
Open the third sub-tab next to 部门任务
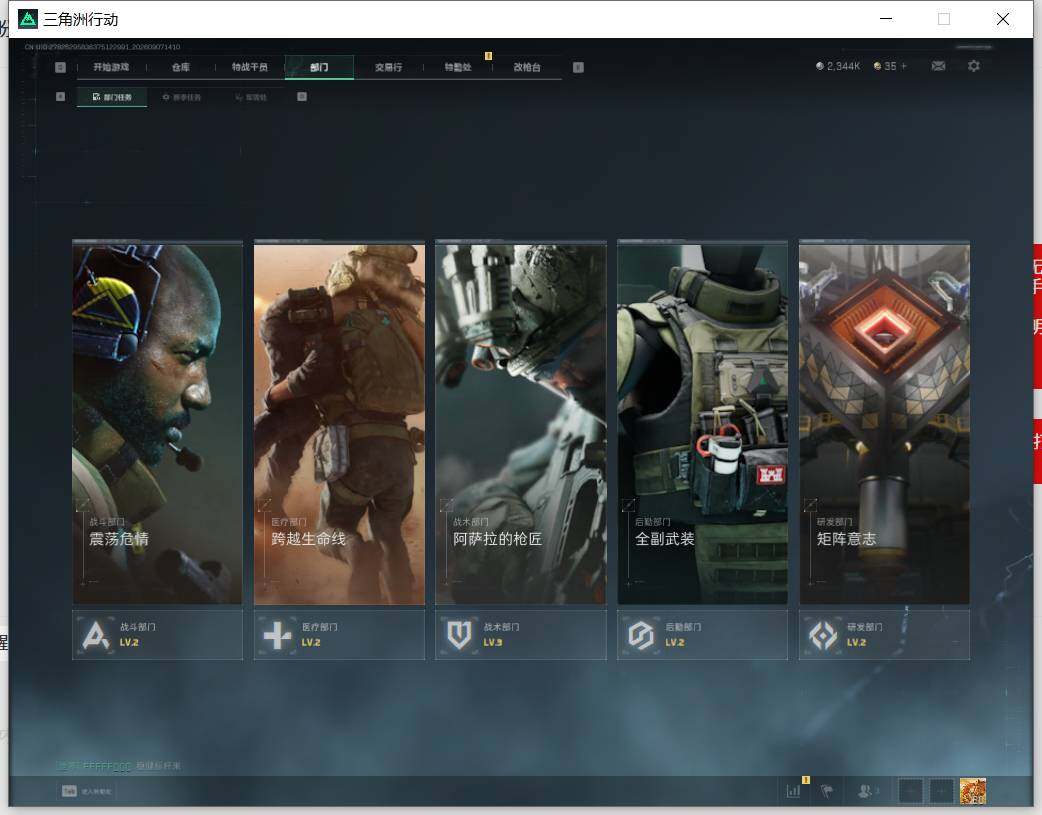251,97
